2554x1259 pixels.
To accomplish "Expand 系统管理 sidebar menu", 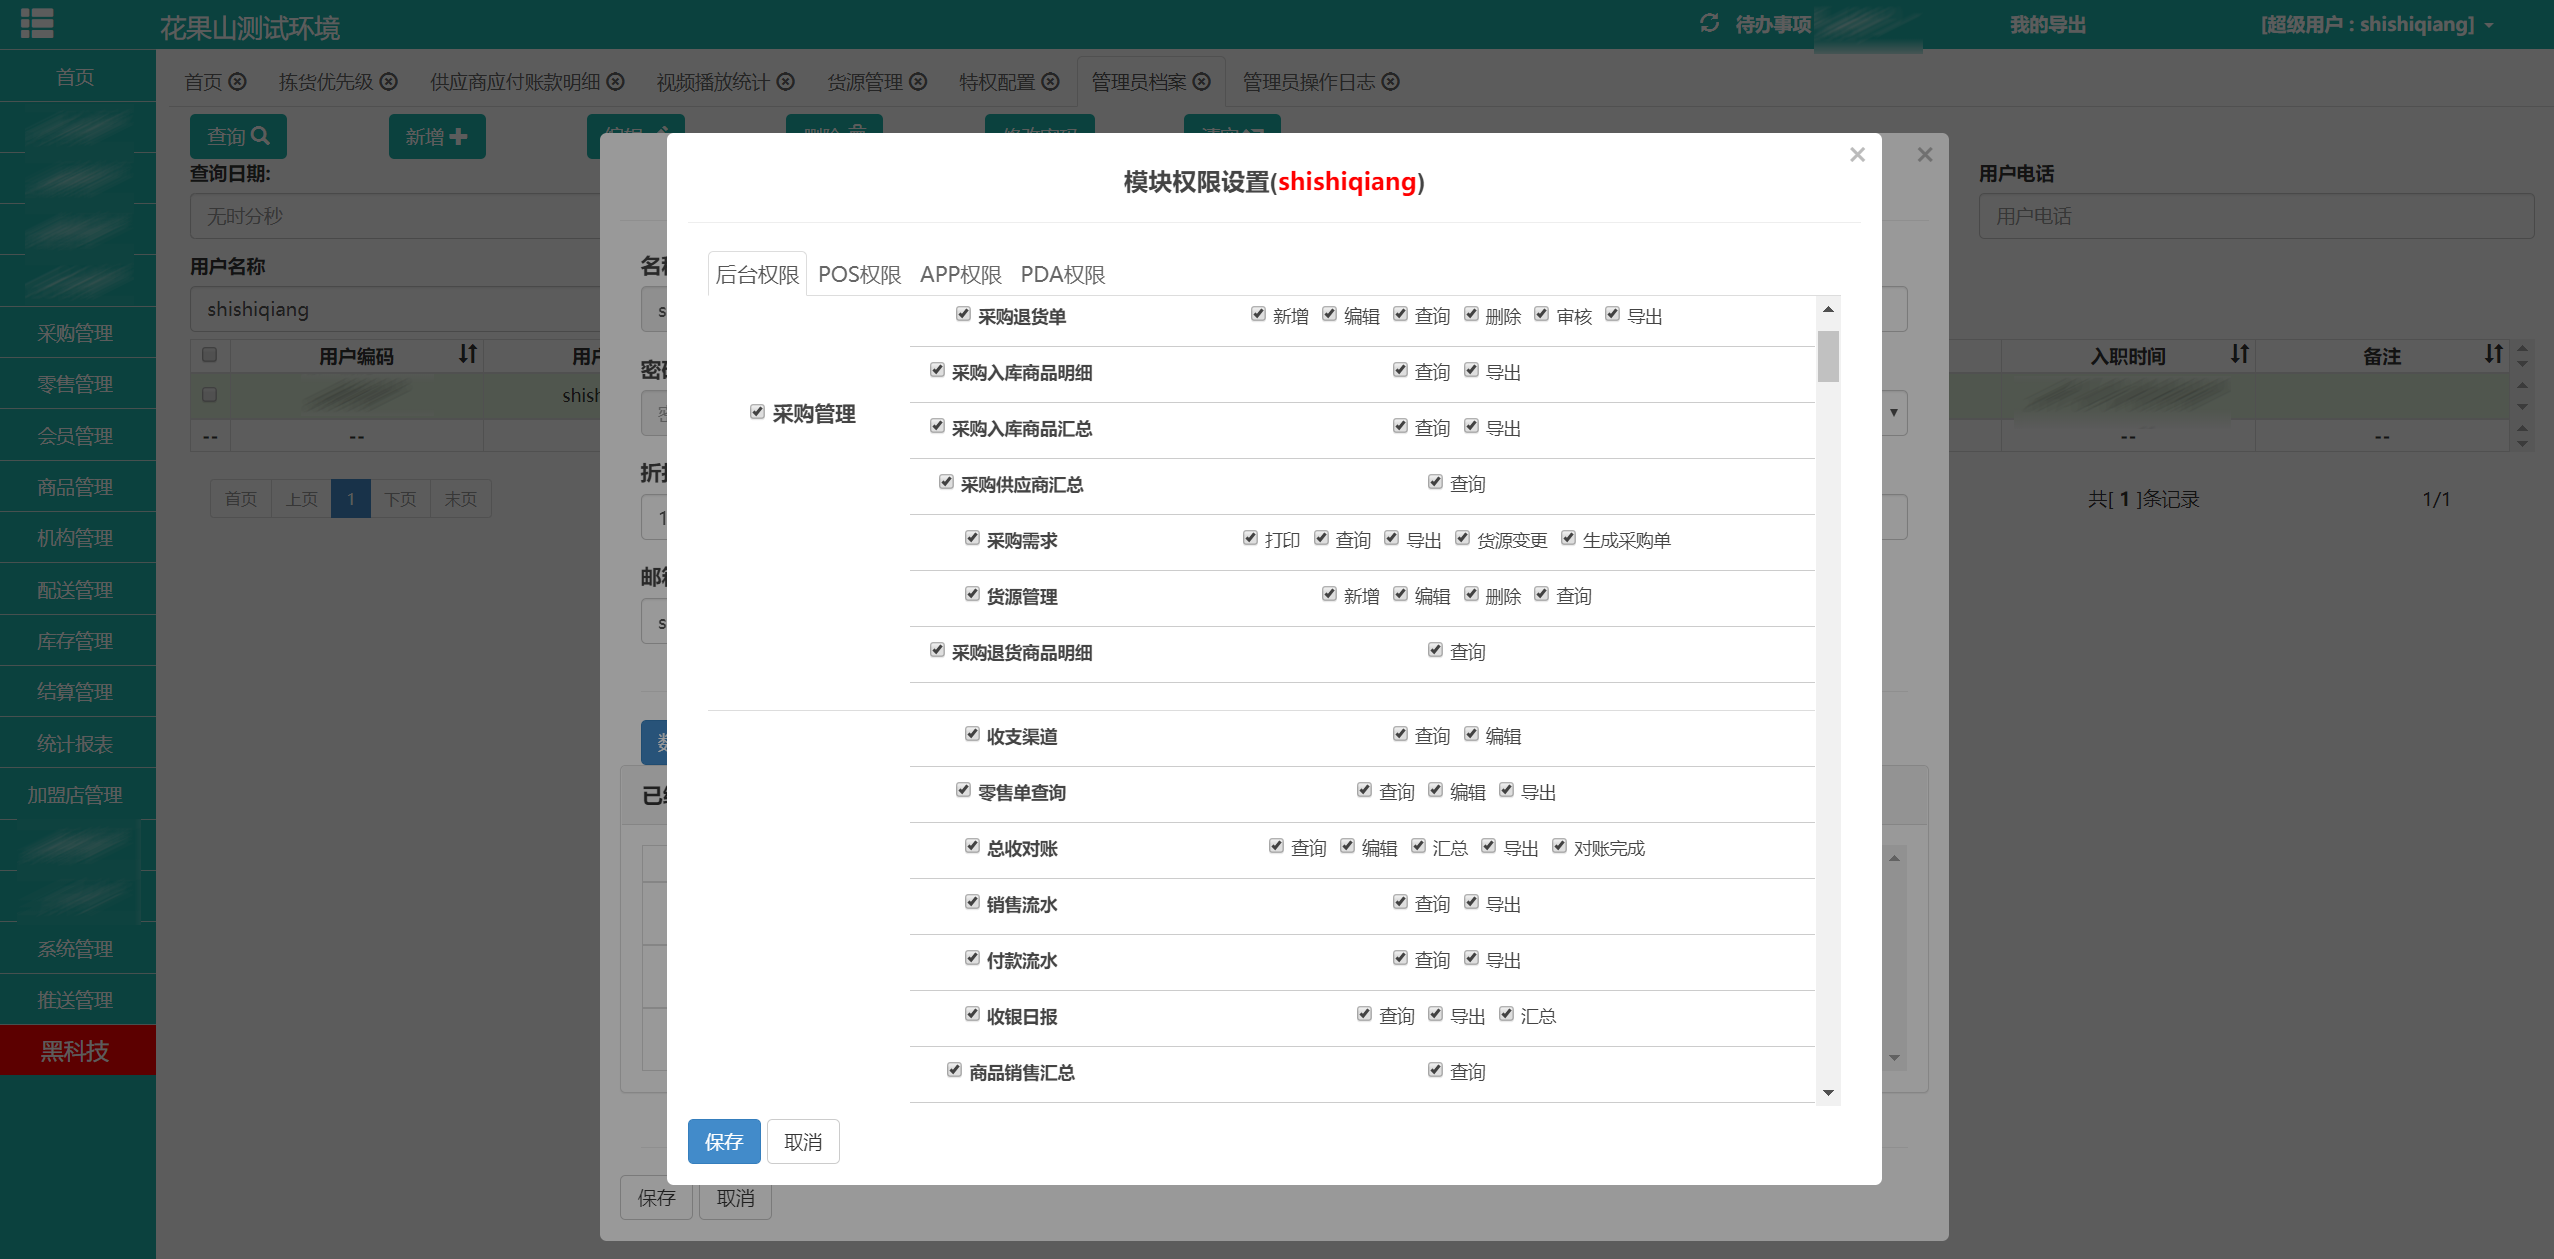I will point(76,949).
